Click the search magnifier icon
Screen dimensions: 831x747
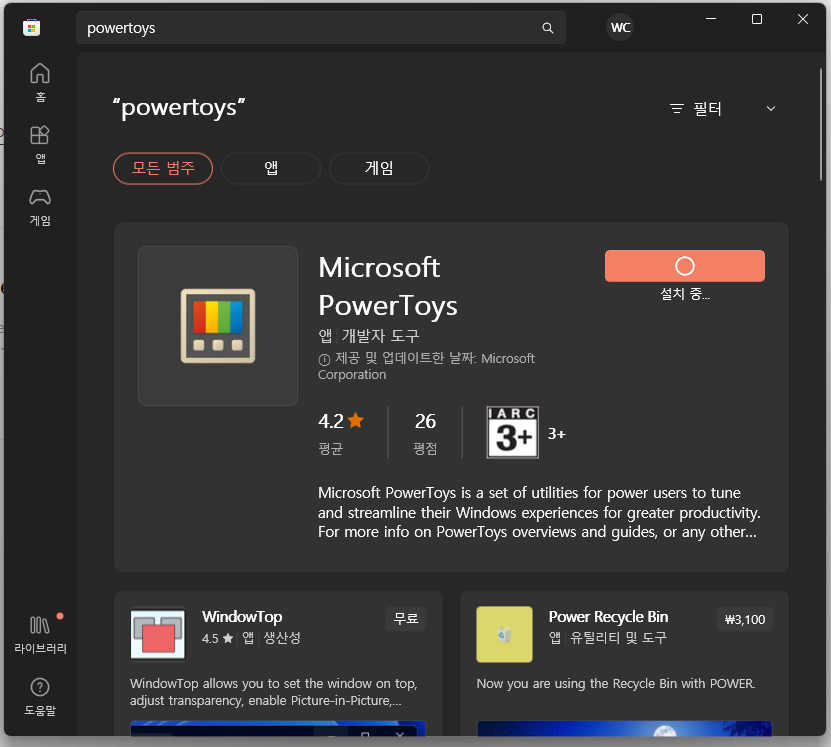(x=548, y=28)
